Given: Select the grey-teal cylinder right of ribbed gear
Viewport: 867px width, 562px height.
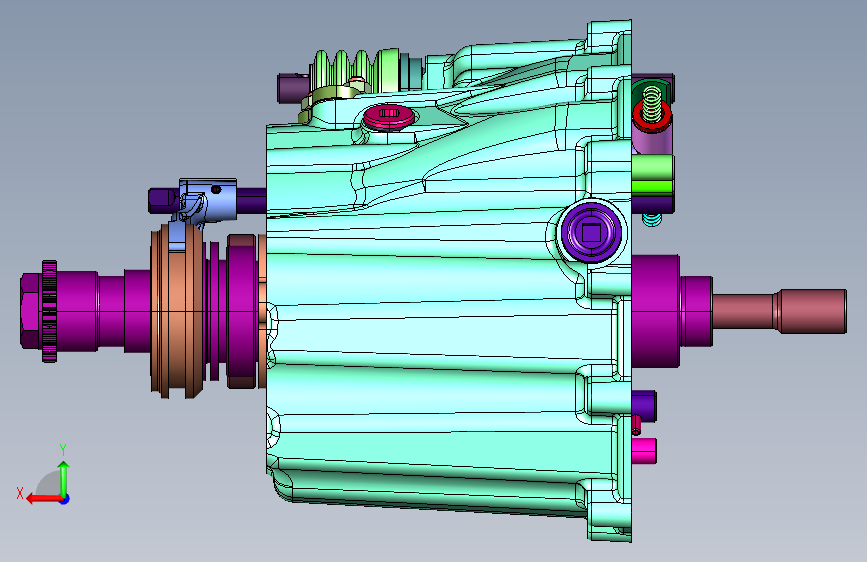Looking at the screenshot, I should 411,71.
